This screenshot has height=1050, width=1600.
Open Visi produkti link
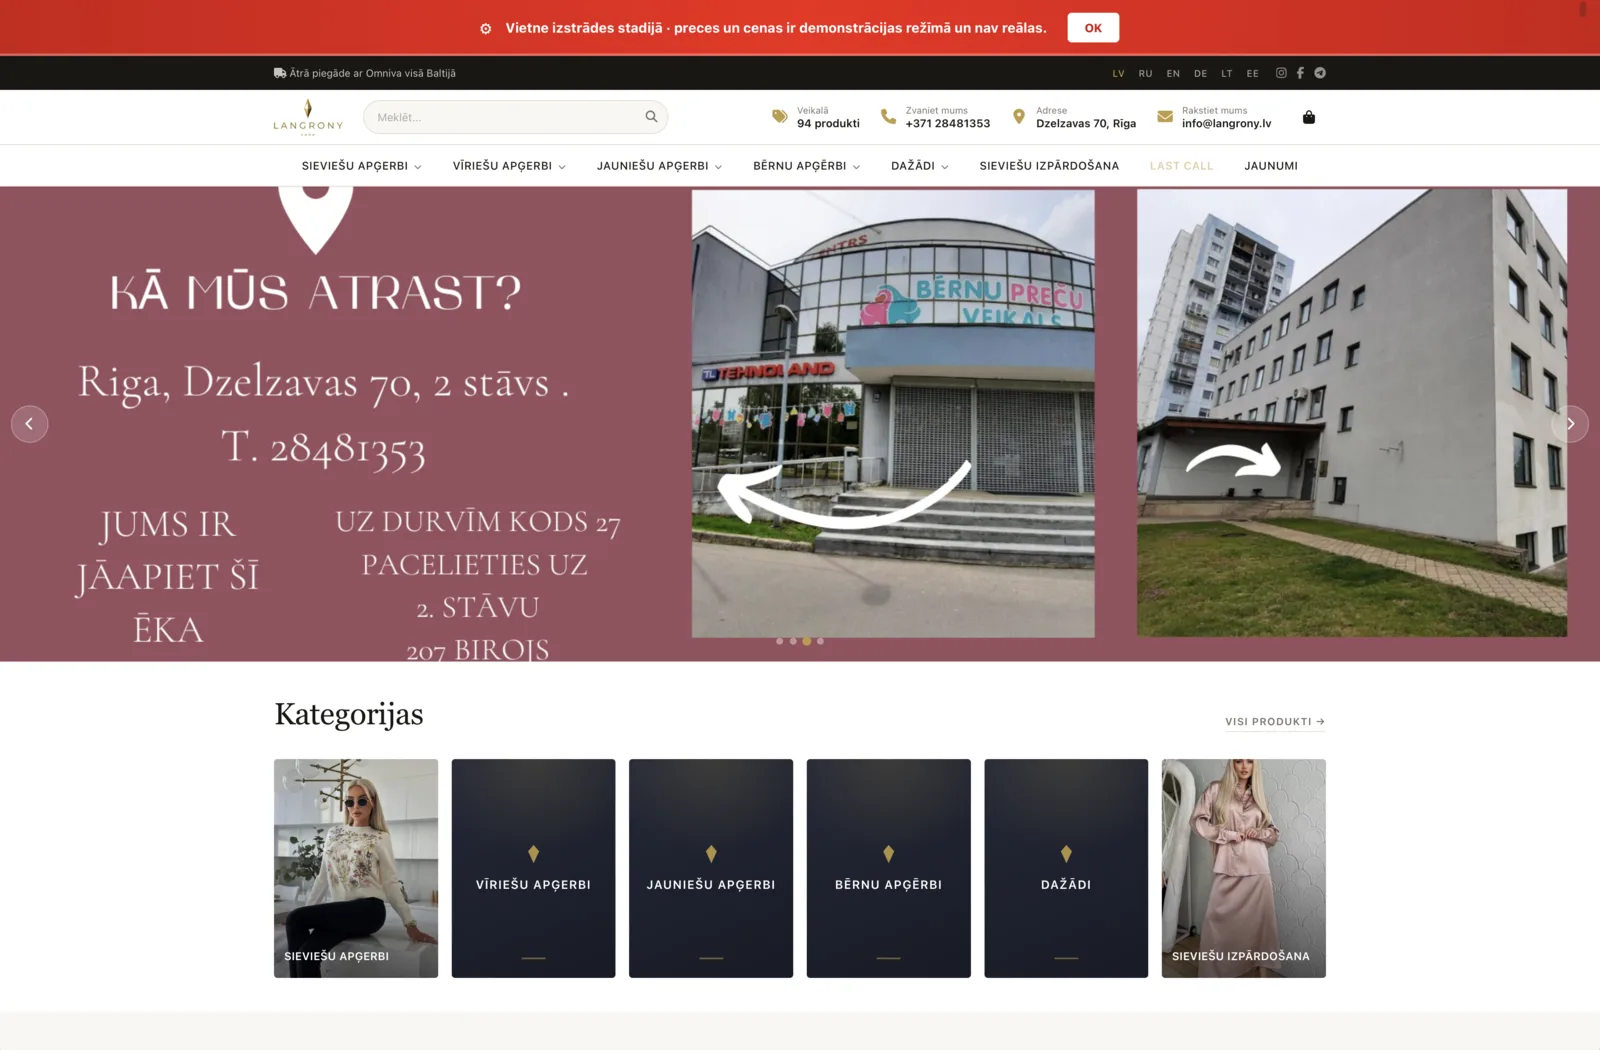tap(1275, 721)
